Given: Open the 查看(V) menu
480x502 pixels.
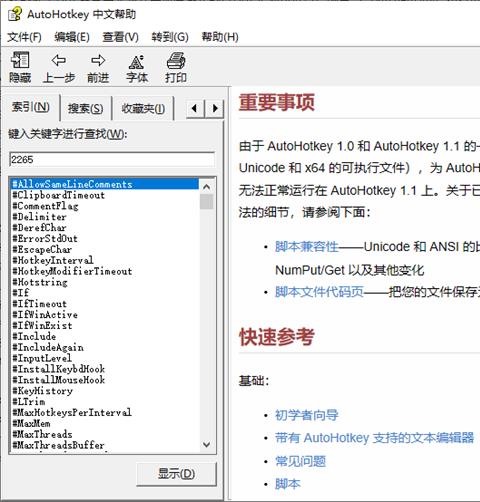Looking at the screenshot, I should [x=120, y=37].
